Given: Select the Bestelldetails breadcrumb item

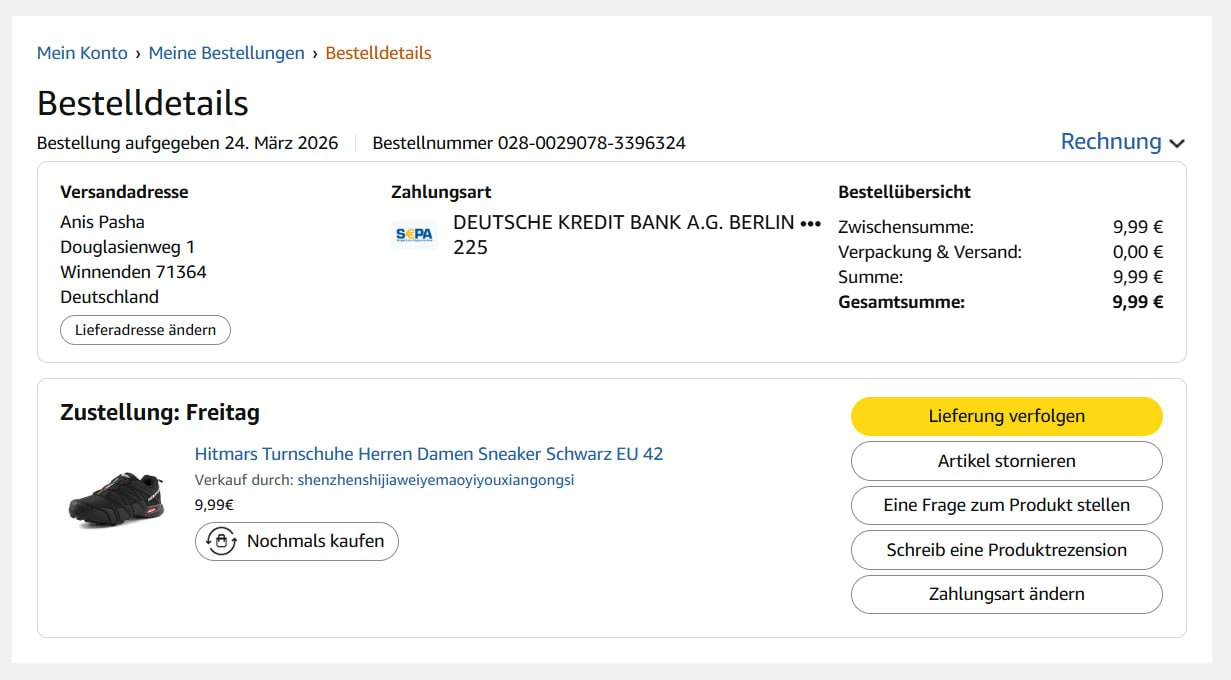Looking at the screenshot, I should tap(378, 53).
